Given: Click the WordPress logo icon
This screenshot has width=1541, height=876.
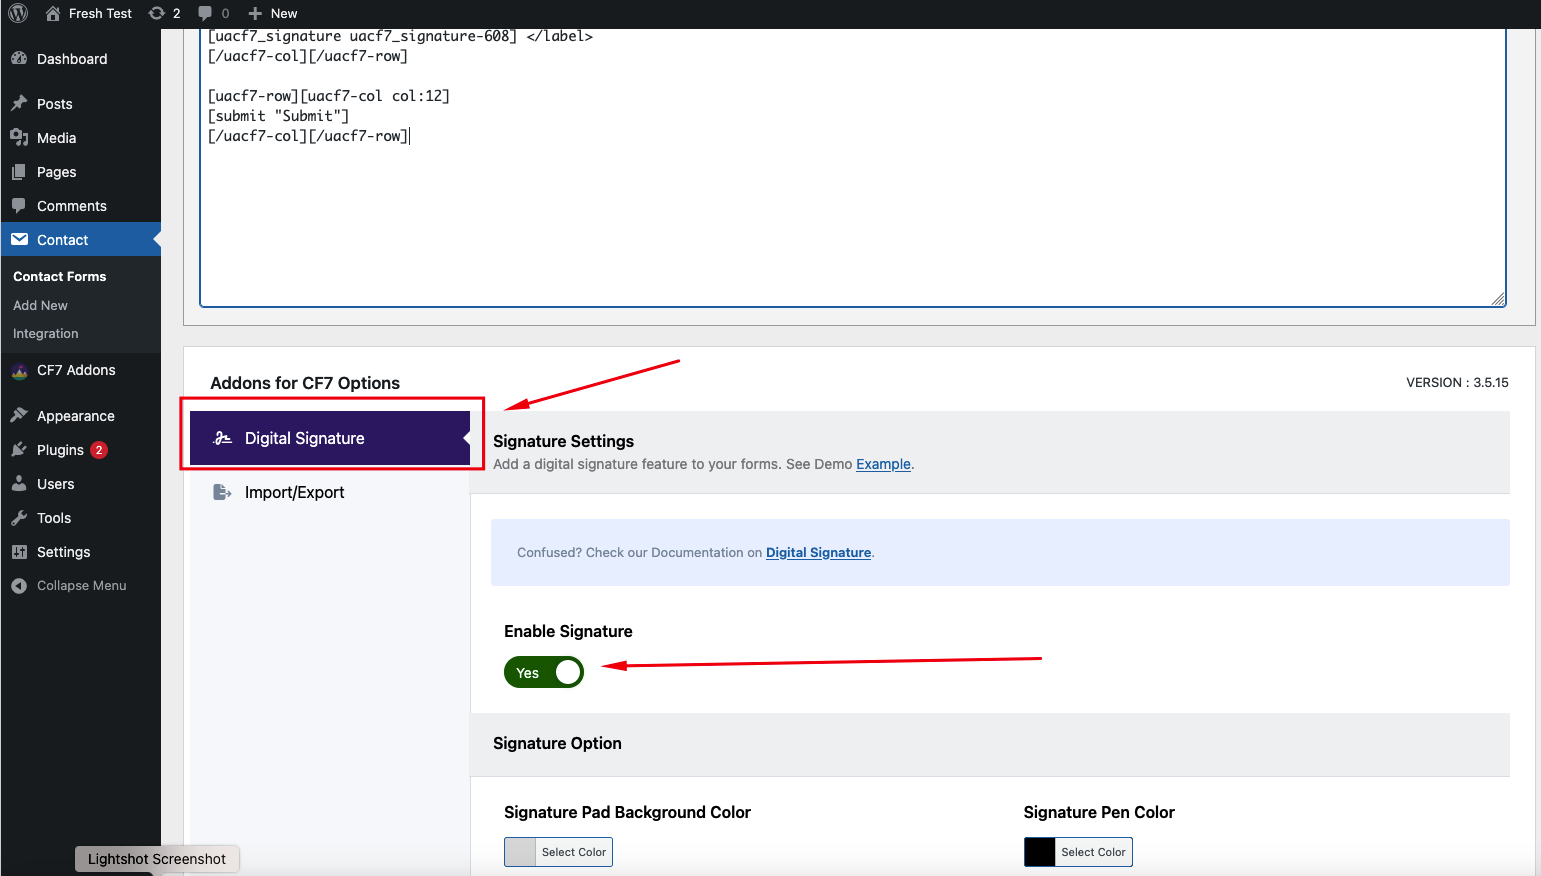Looking at the screenshot, I should 18,13.
